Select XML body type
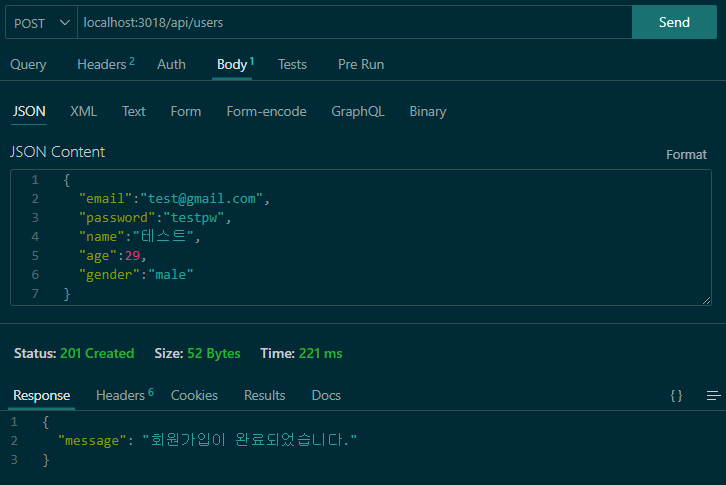The image size is (726, 485). (x=83, y=111)
